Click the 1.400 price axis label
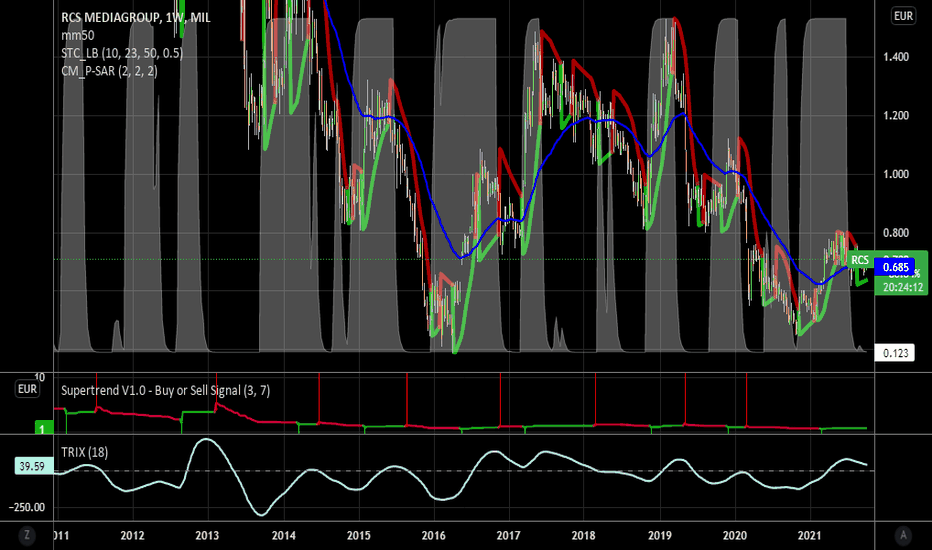 coord(896,57)
